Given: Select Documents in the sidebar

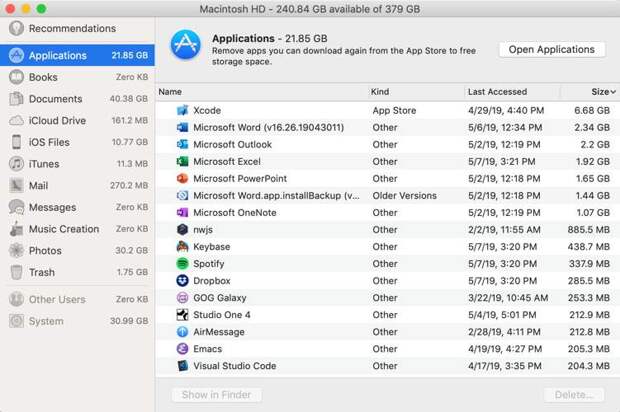Looking at the screenshot, I should pyautogui.click(x=78, y=99).
